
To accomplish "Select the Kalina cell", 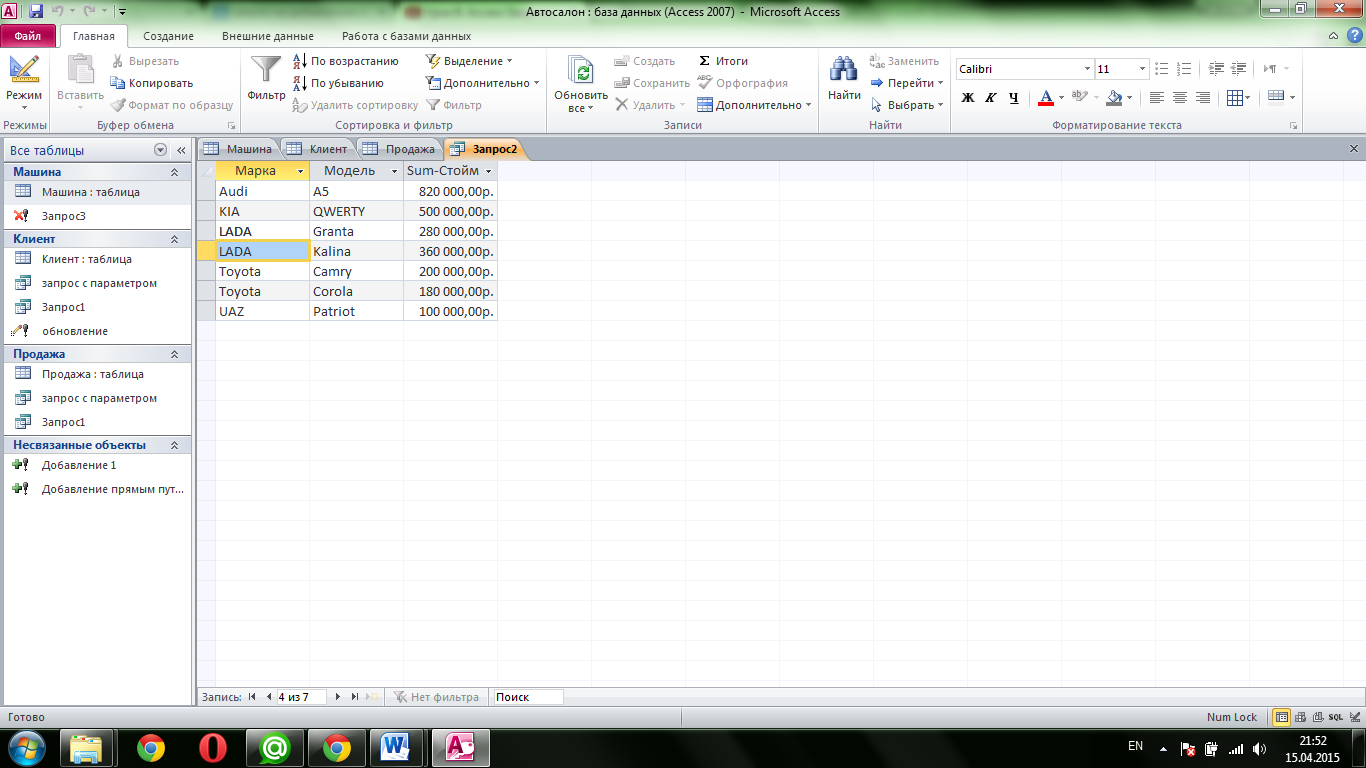I will click(356, 251).
